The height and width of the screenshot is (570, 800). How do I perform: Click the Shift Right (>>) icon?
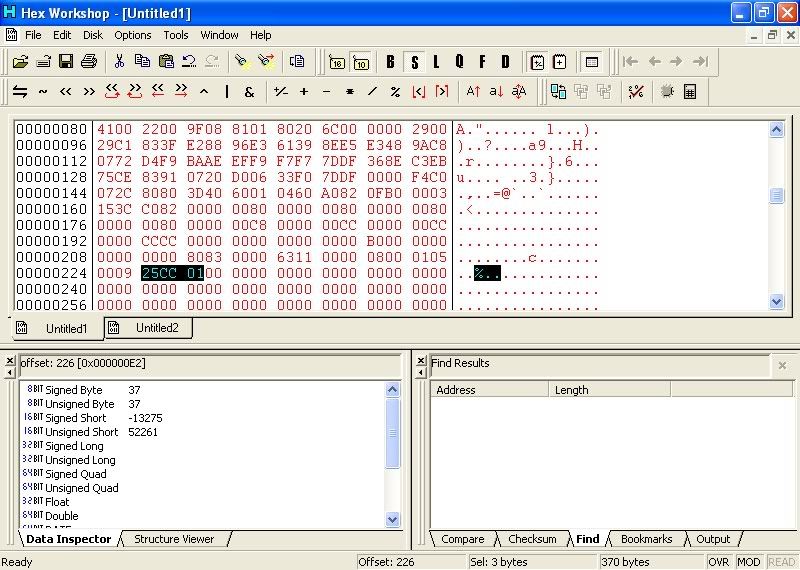(x=89, y=92)
